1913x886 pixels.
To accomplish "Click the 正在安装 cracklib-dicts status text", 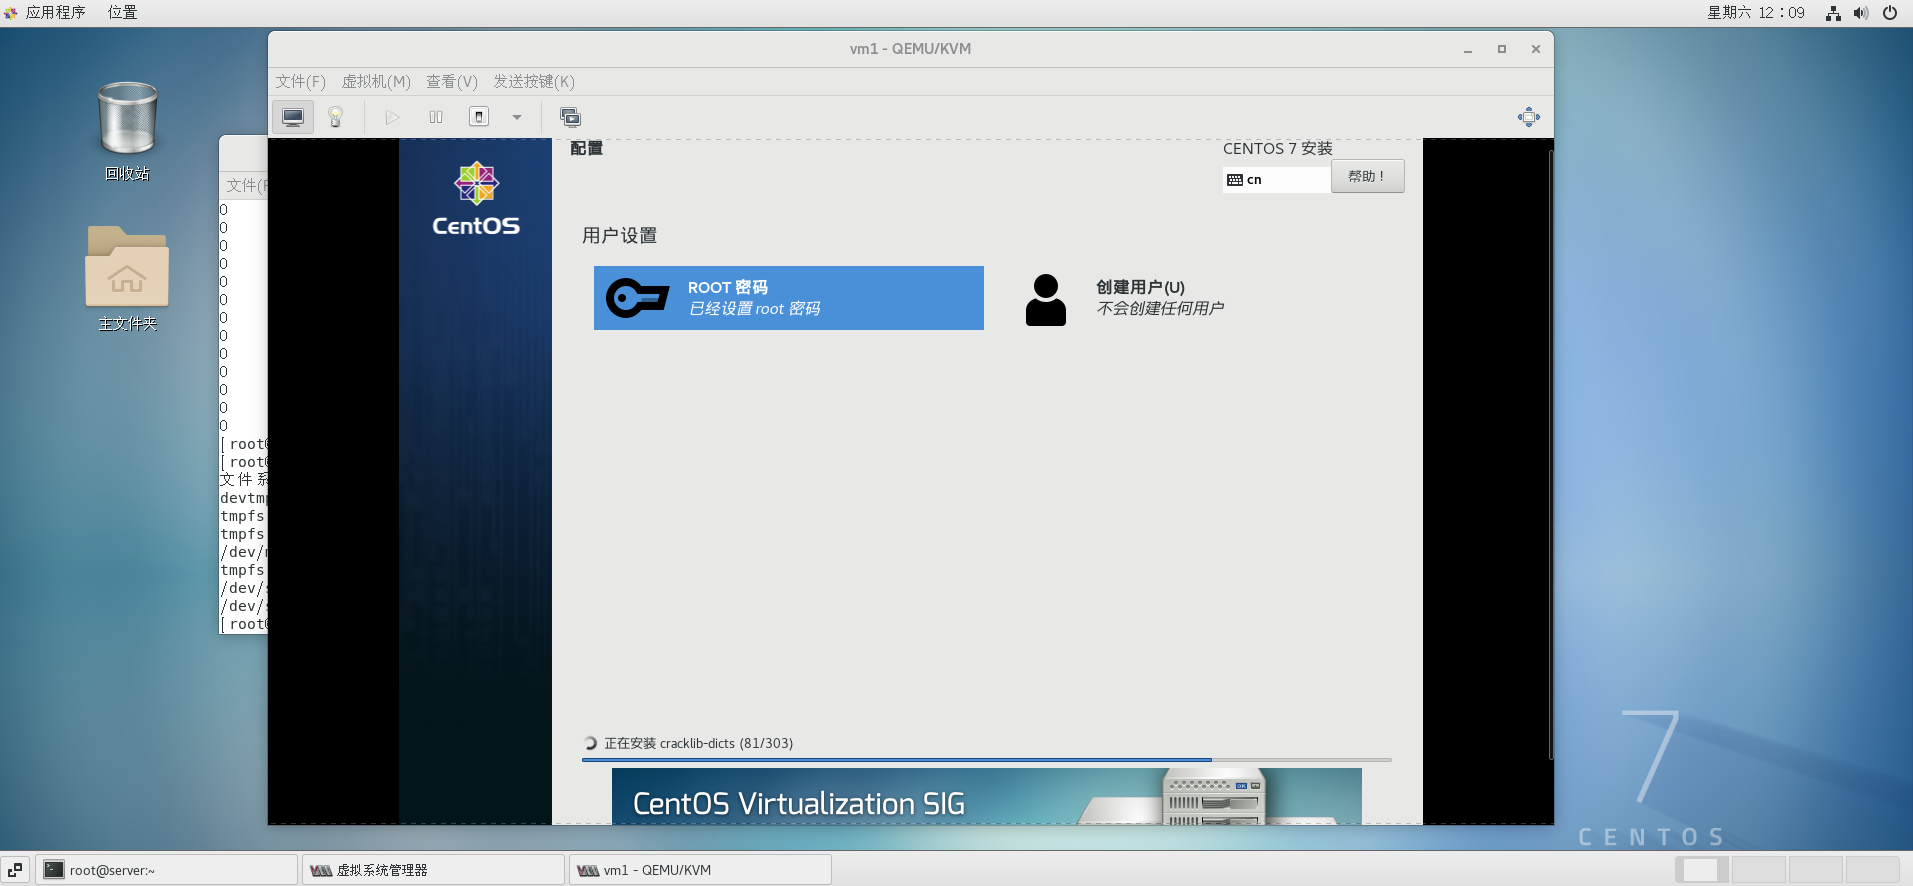I will [698, 743].
